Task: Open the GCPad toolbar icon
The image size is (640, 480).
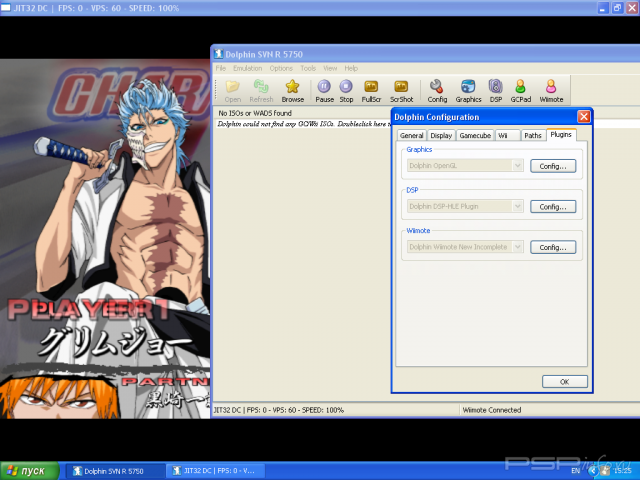Action: pos(520,87)
